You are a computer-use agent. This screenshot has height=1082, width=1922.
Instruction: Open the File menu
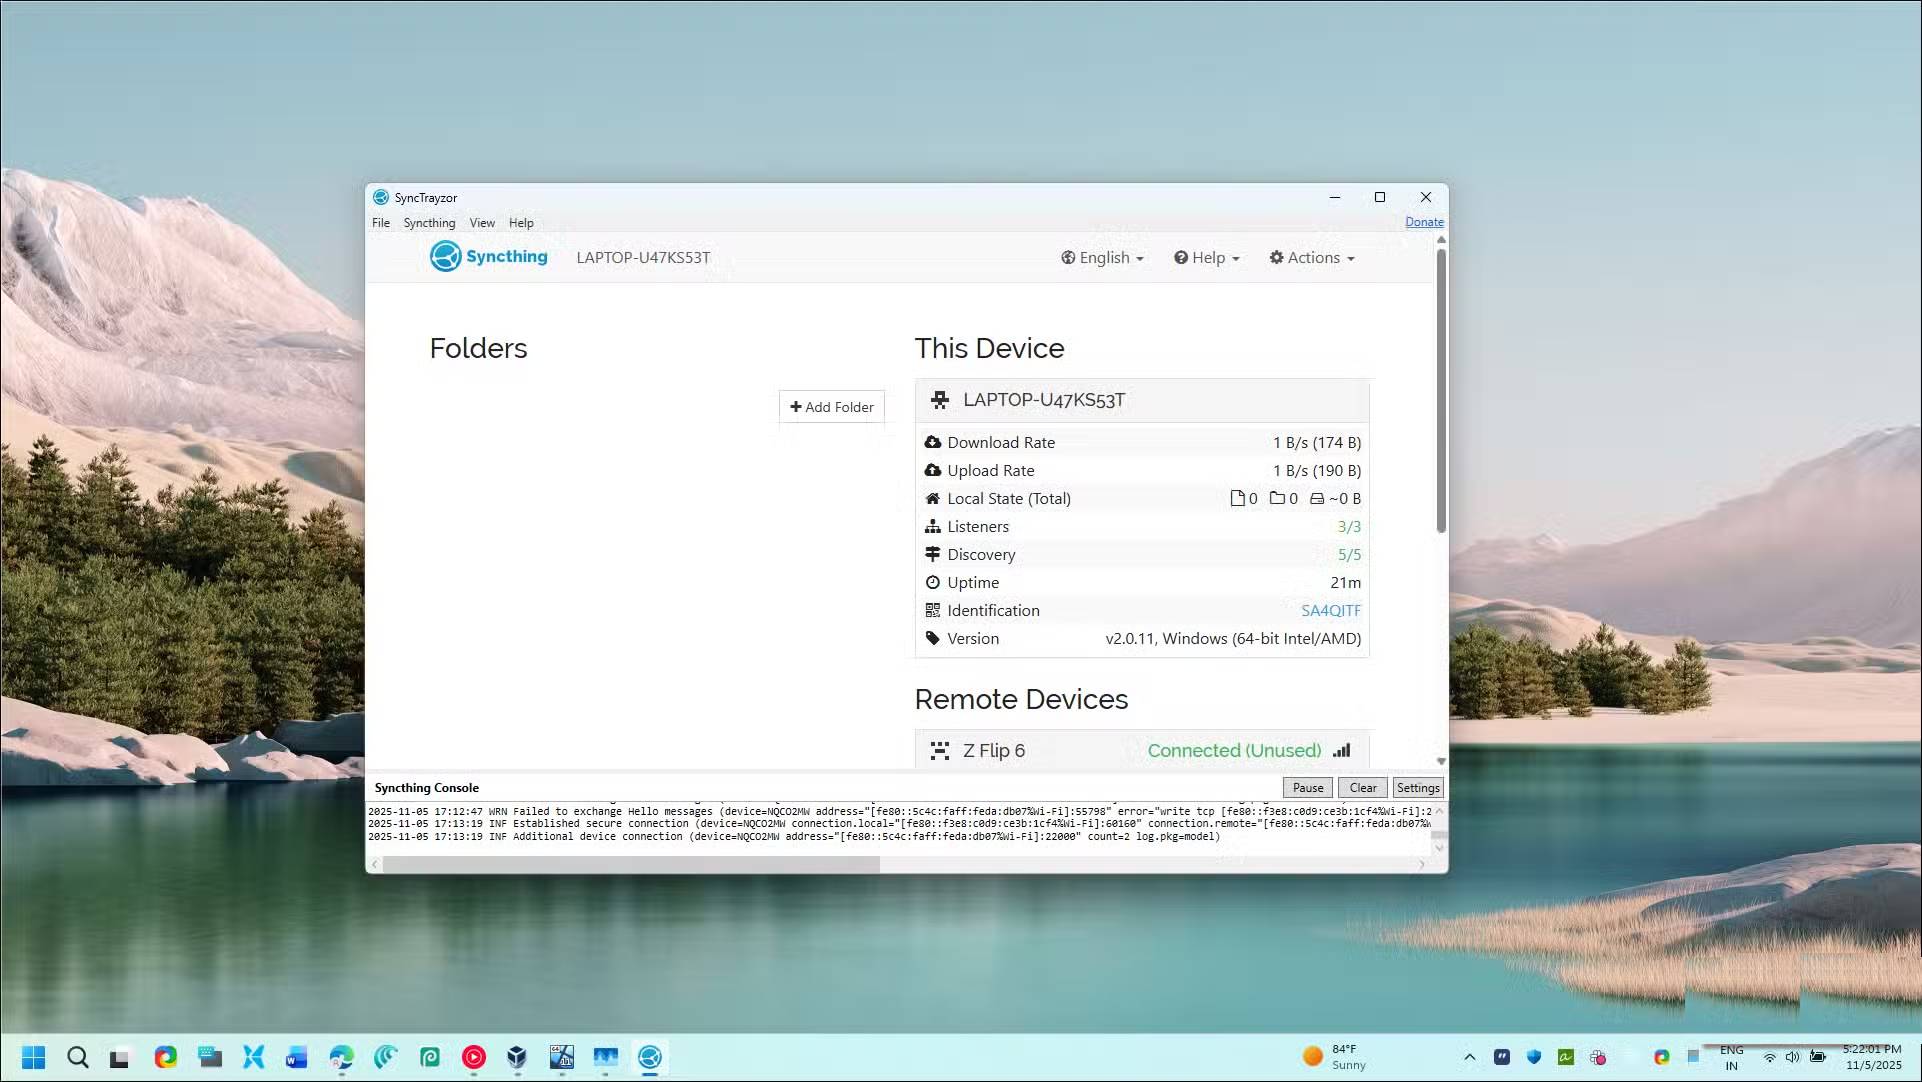click(381, 222)
